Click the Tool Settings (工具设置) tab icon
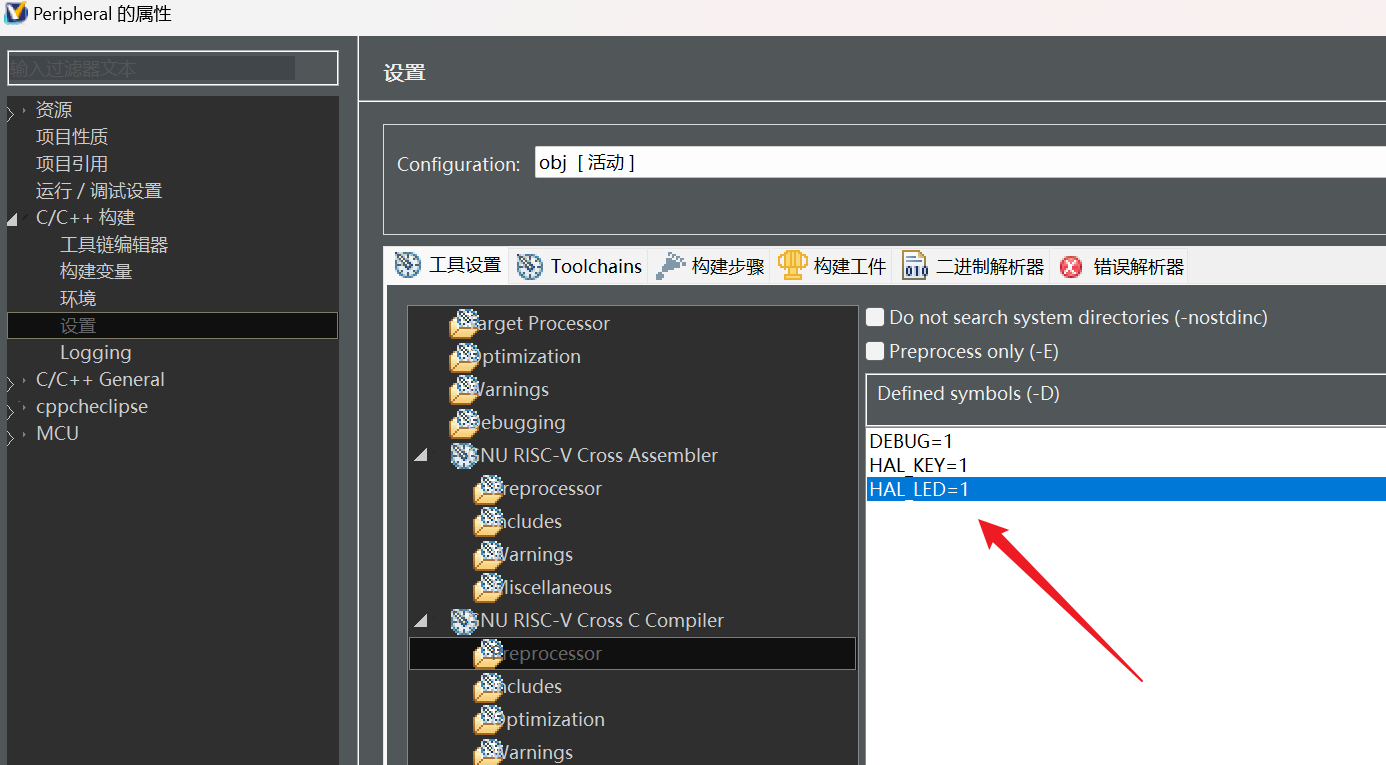Screen dimensions: 1386x765 click(x=408, y=265)
